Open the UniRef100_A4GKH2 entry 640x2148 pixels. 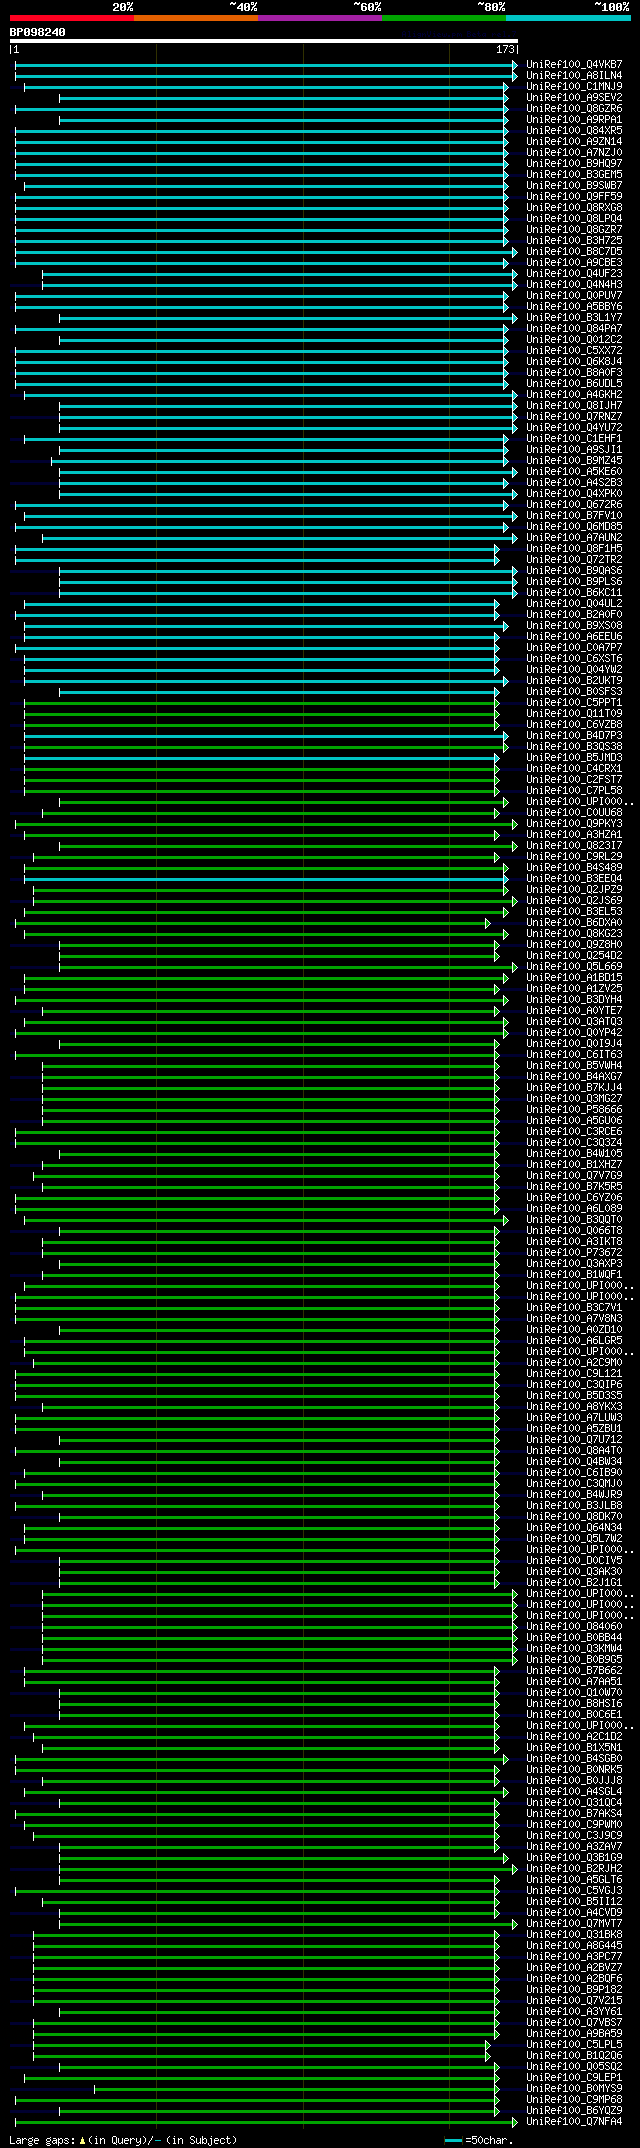(574, 395)
